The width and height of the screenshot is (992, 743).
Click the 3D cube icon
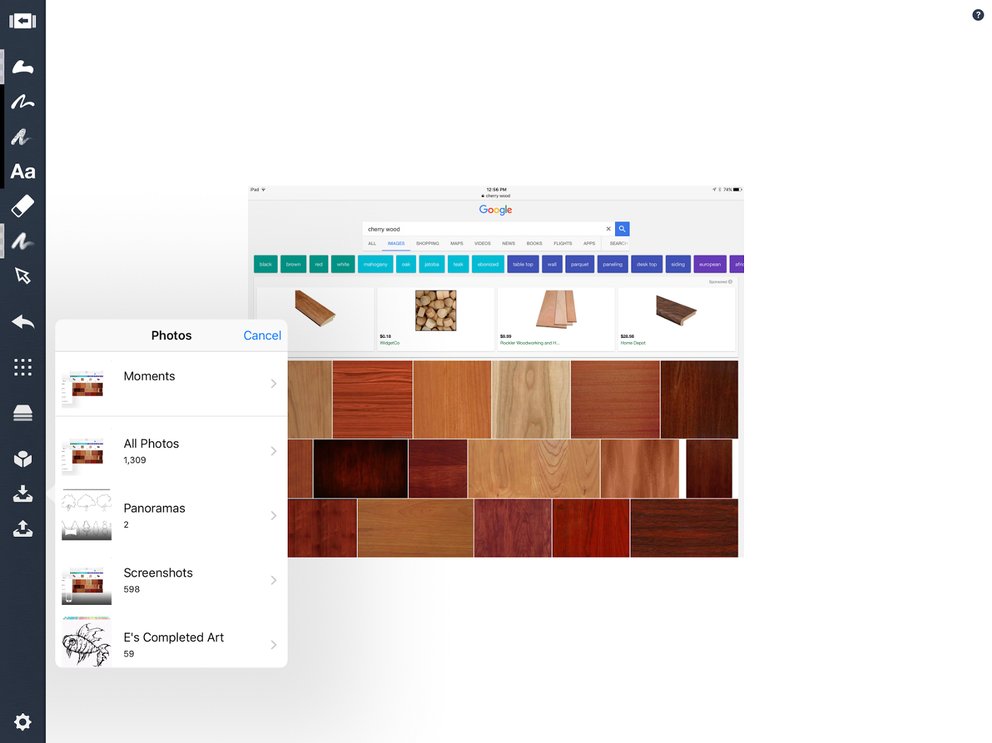[23, 458]
